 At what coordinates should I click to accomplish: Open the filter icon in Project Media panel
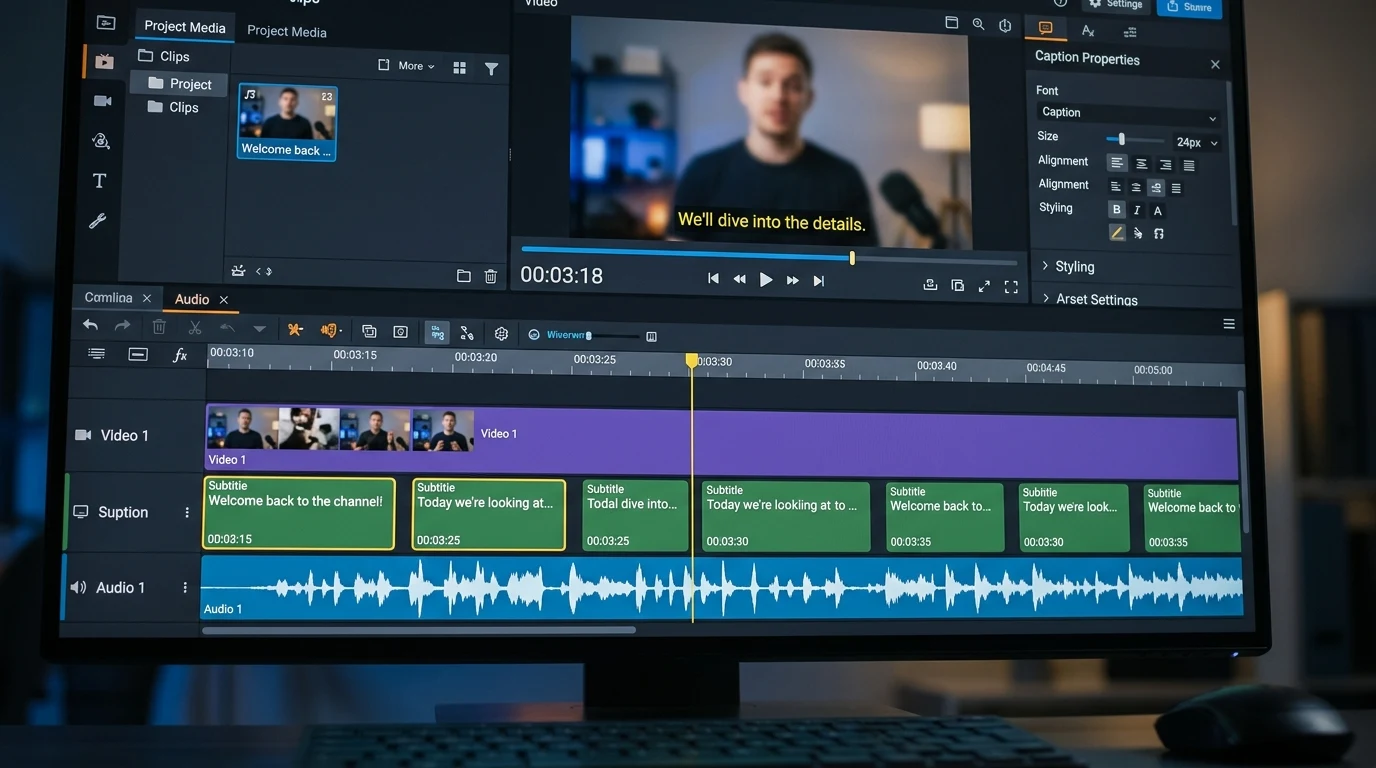point(491,68)
